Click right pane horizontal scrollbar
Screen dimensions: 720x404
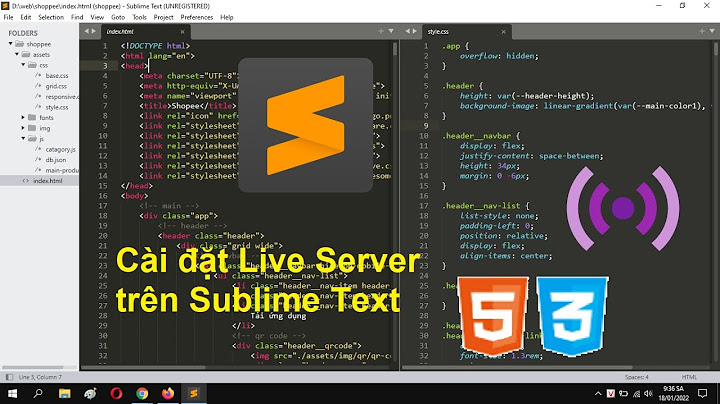coord(518,367)
